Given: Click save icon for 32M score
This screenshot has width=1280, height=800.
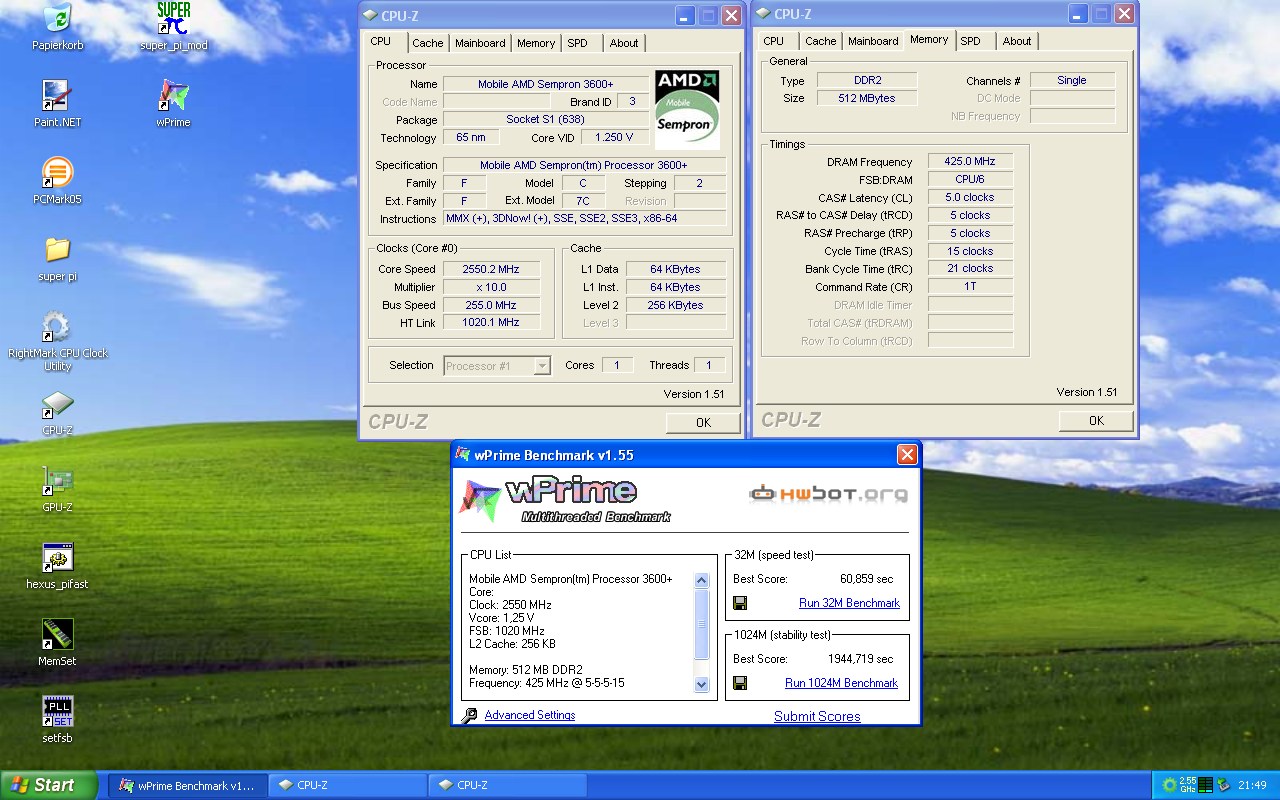Looking at the screenshot, I should tap(740, 603).
